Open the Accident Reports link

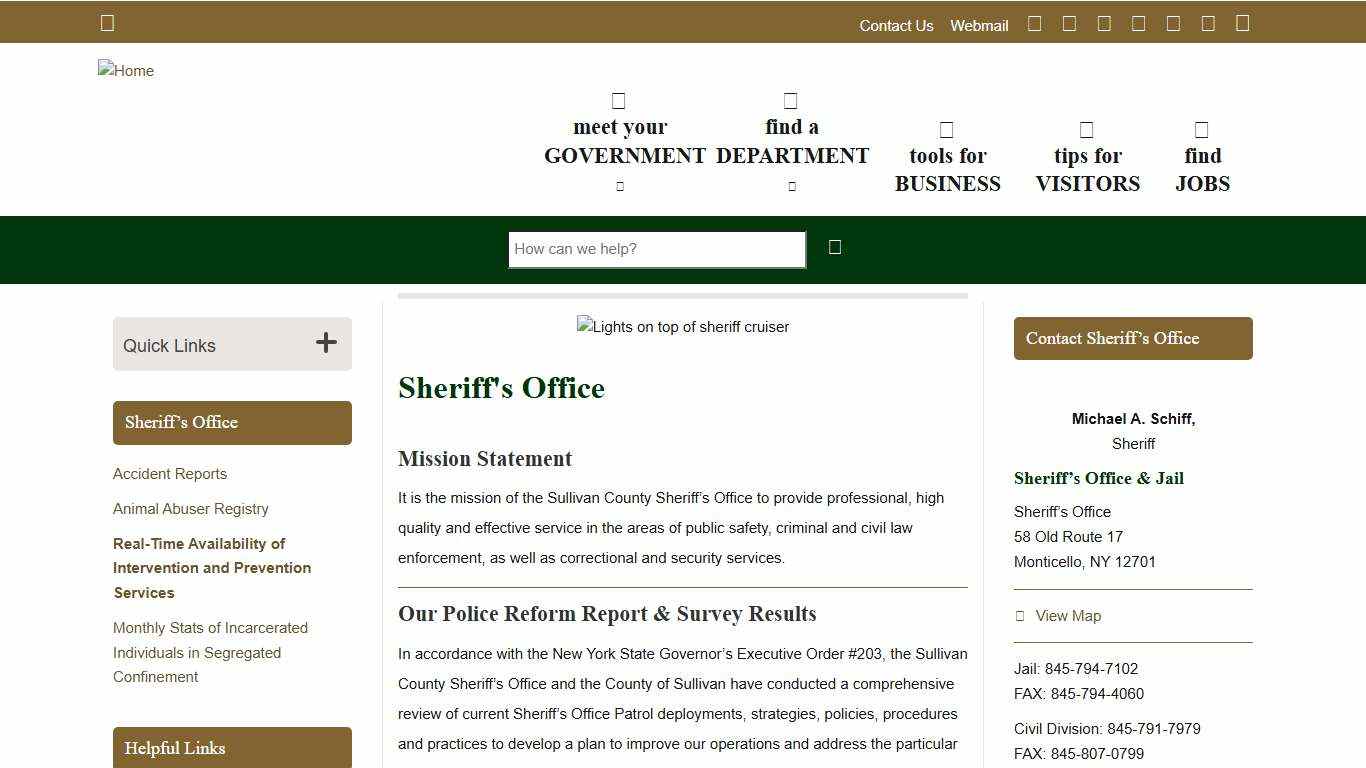[169, 473]
